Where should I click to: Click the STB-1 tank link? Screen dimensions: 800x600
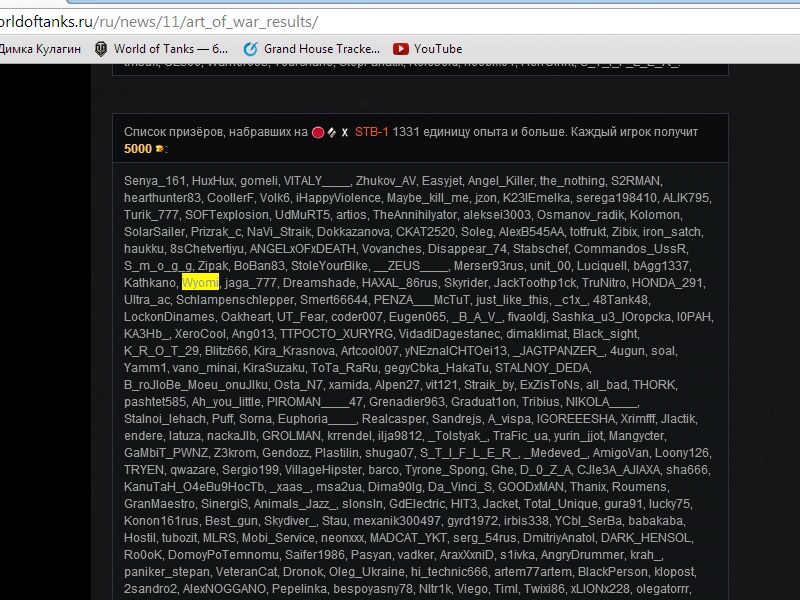click(371, 132)
